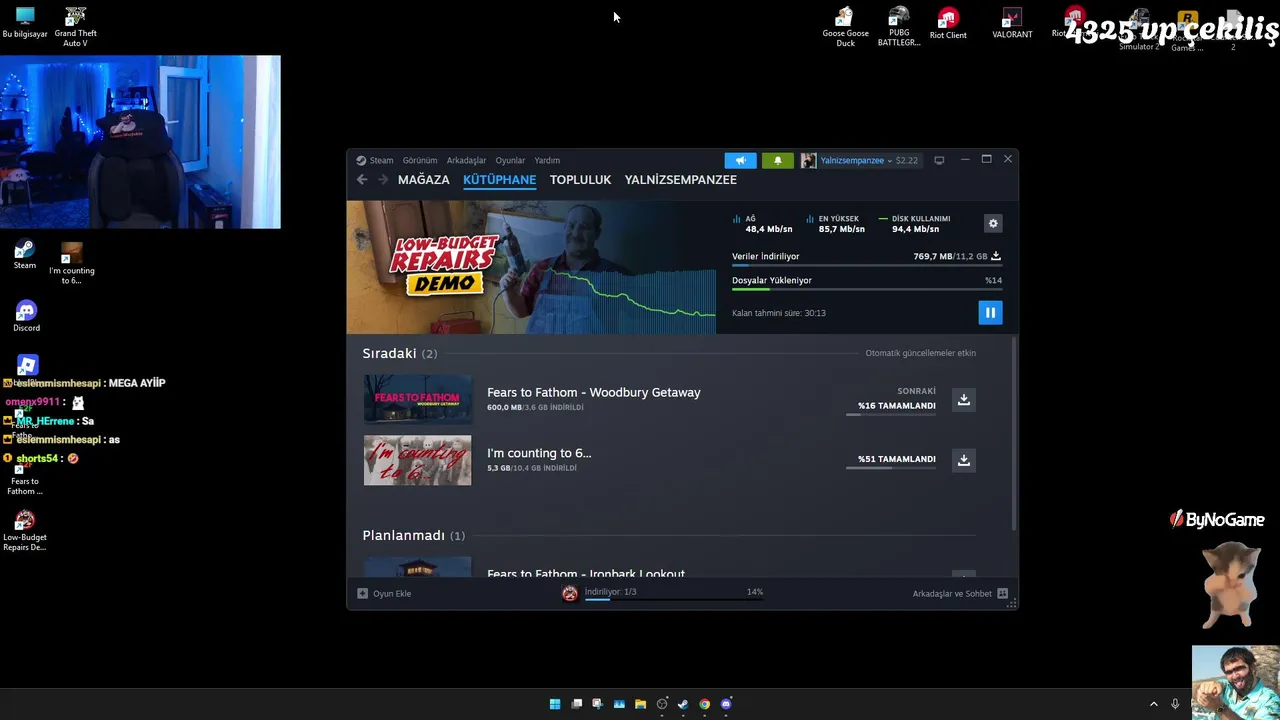
Task: Select Grand Theft Auto V desktop shortcut
Action: (75, 27)
